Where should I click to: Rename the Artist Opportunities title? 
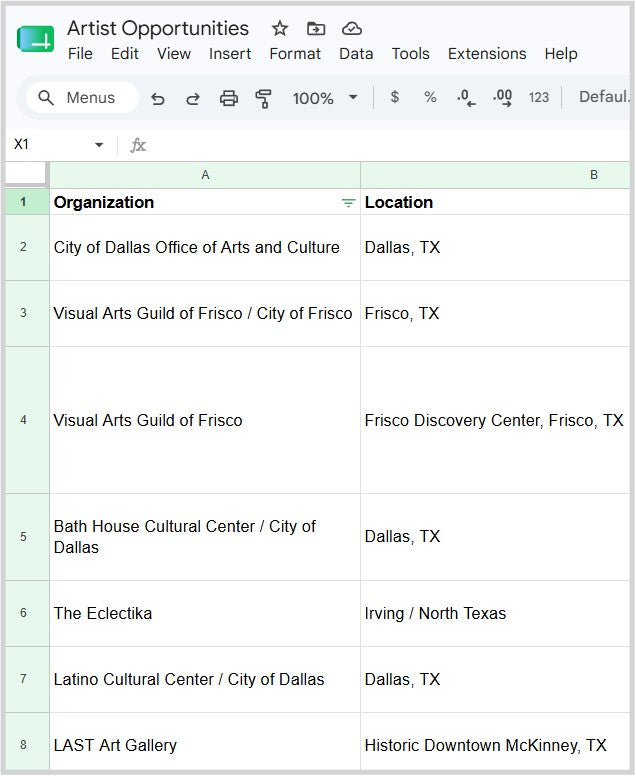(158, 29)
